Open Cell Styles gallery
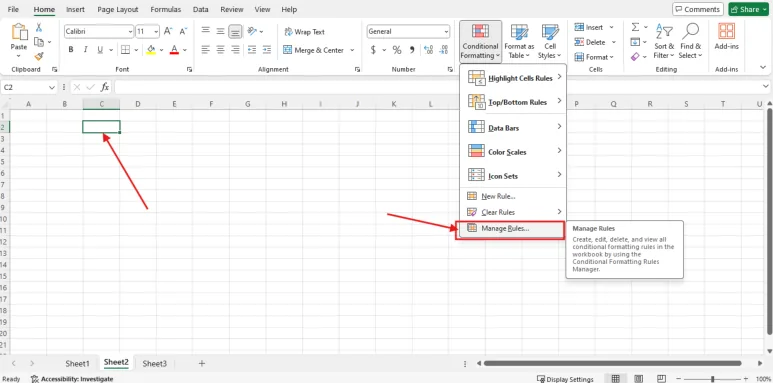Screen dimensions: 773x383 coord(549,41)
